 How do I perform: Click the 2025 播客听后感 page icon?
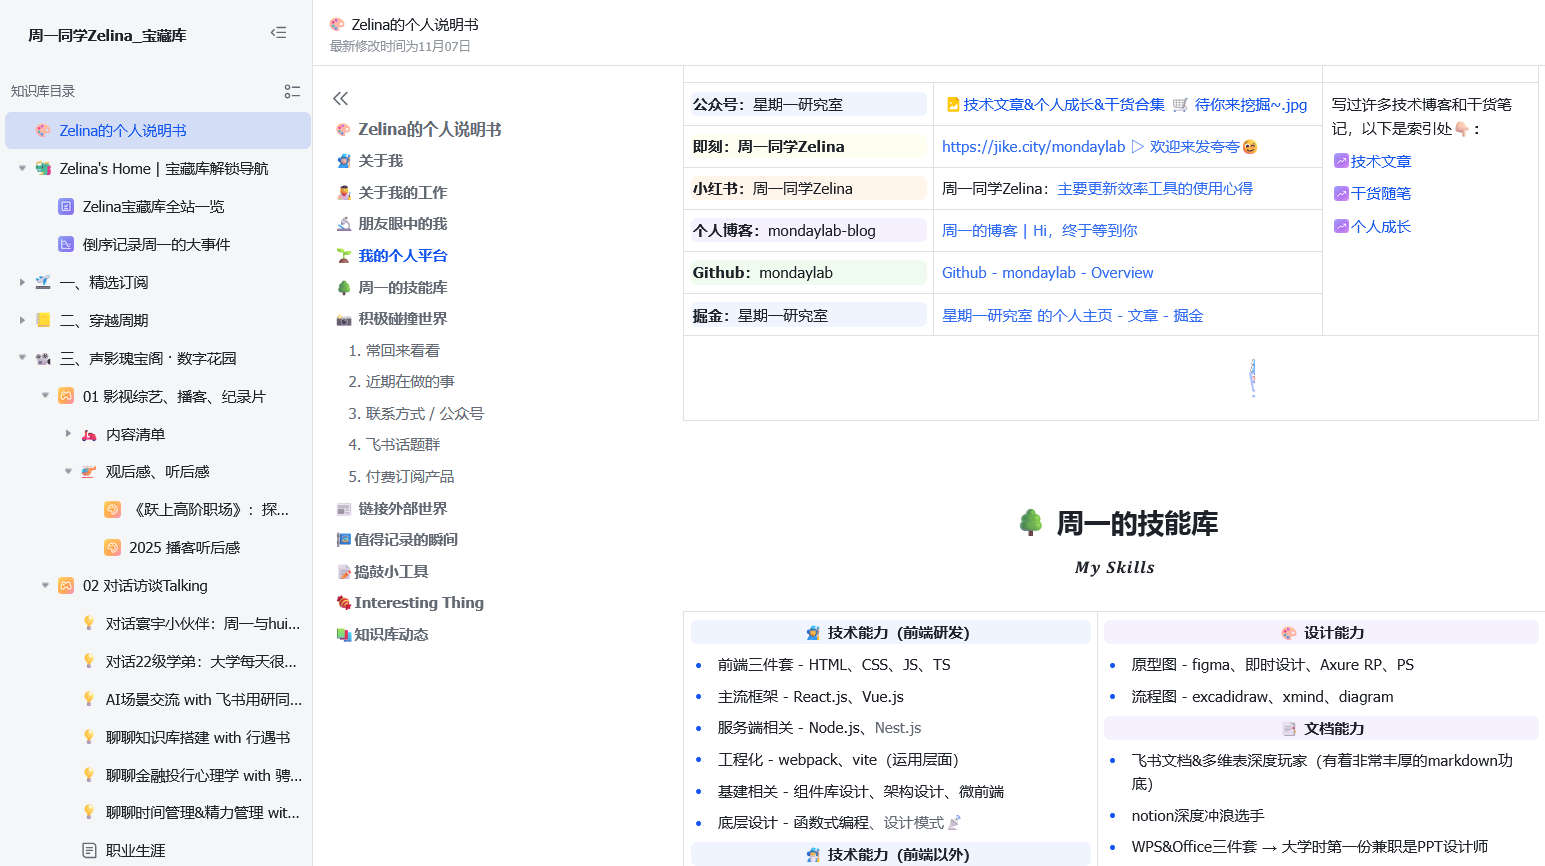112,548
